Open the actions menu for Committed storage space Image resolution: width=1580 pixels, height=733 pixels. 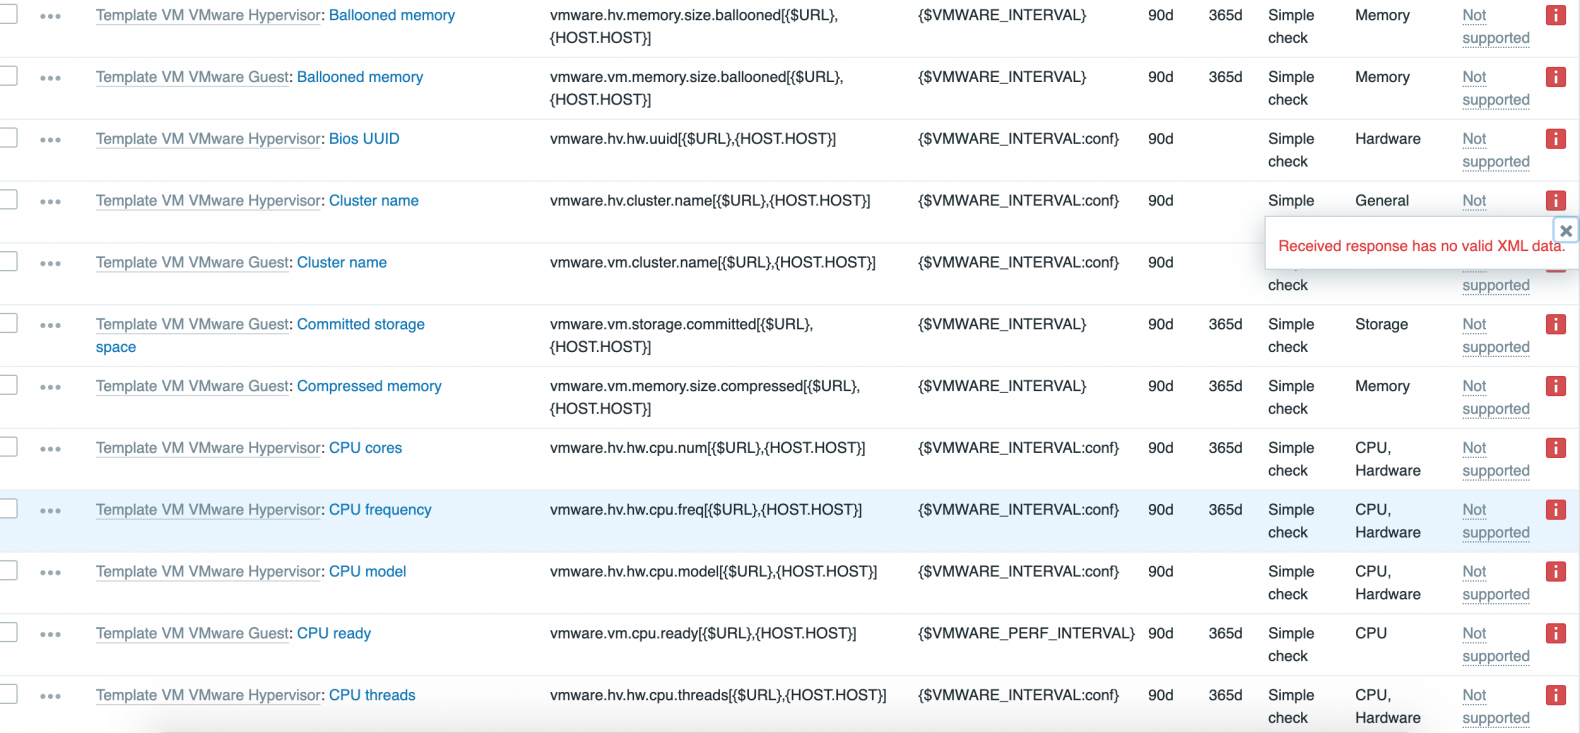(x=51, y=326)
